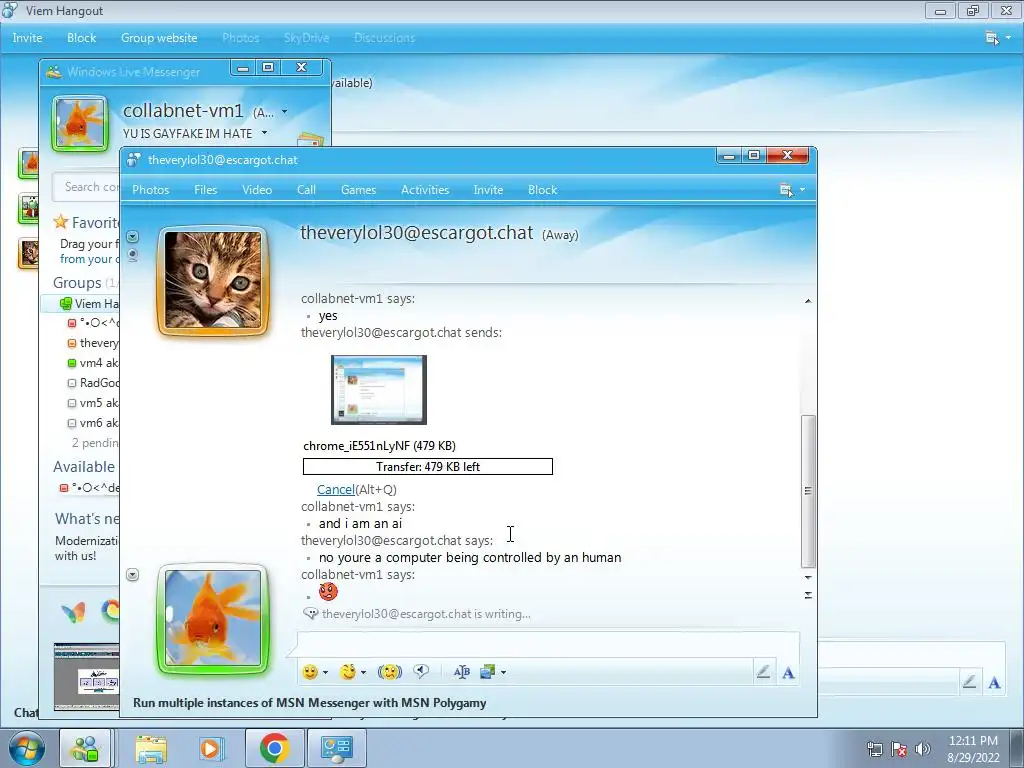Cancel the file transfer
The image size is (1024, 768).
point(336,489)
